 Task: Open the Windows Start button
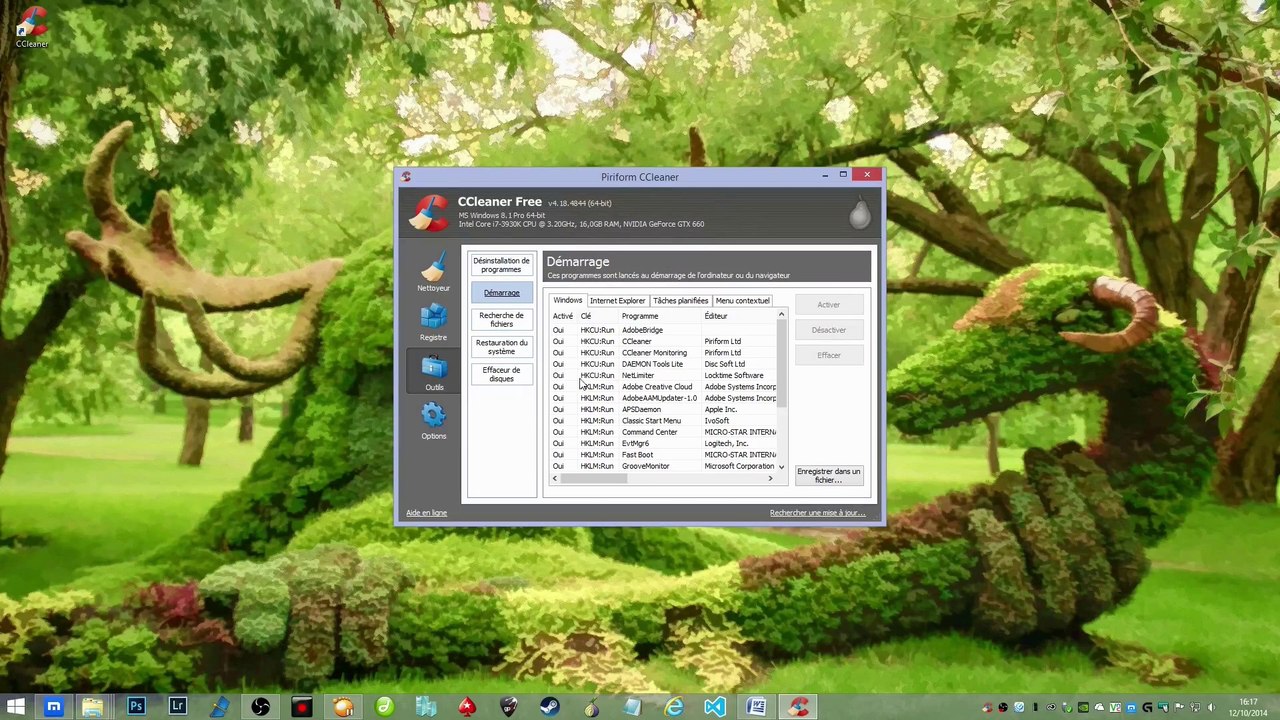click(x=15, y=708)
